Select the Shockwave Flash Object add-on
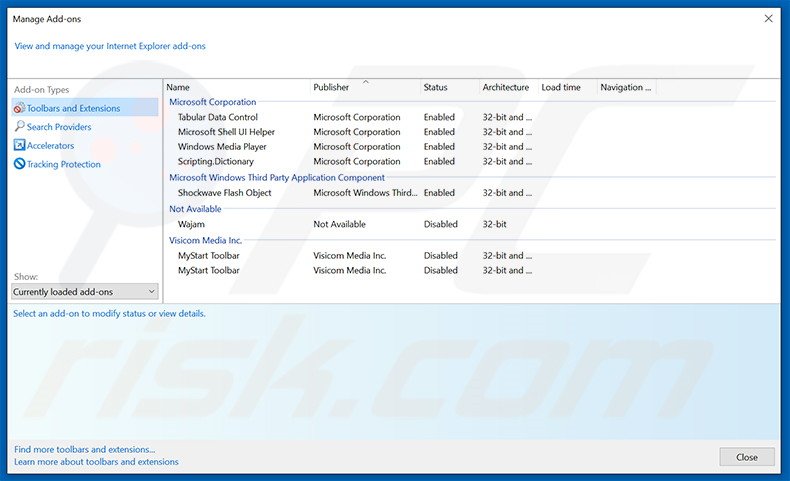 [x=225, y=193]
